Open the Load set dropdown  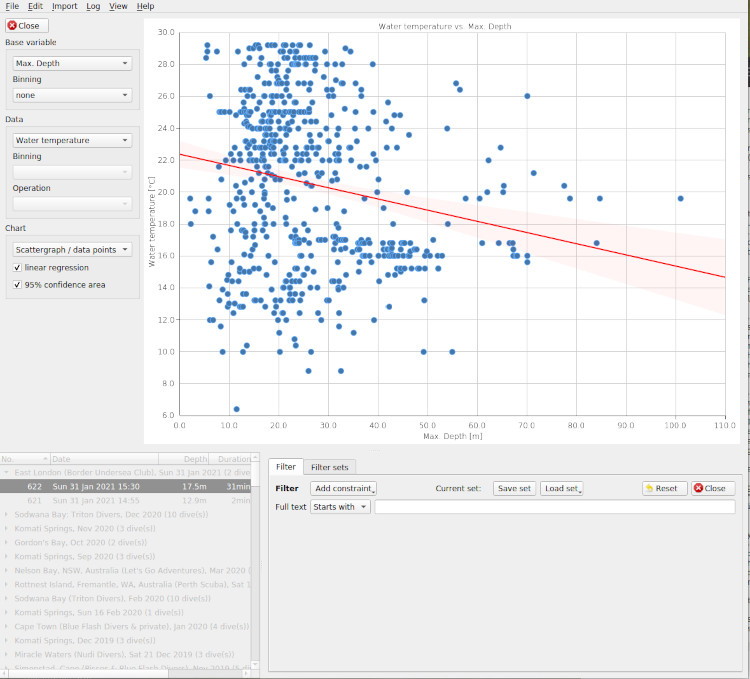(x=562, y=489)
